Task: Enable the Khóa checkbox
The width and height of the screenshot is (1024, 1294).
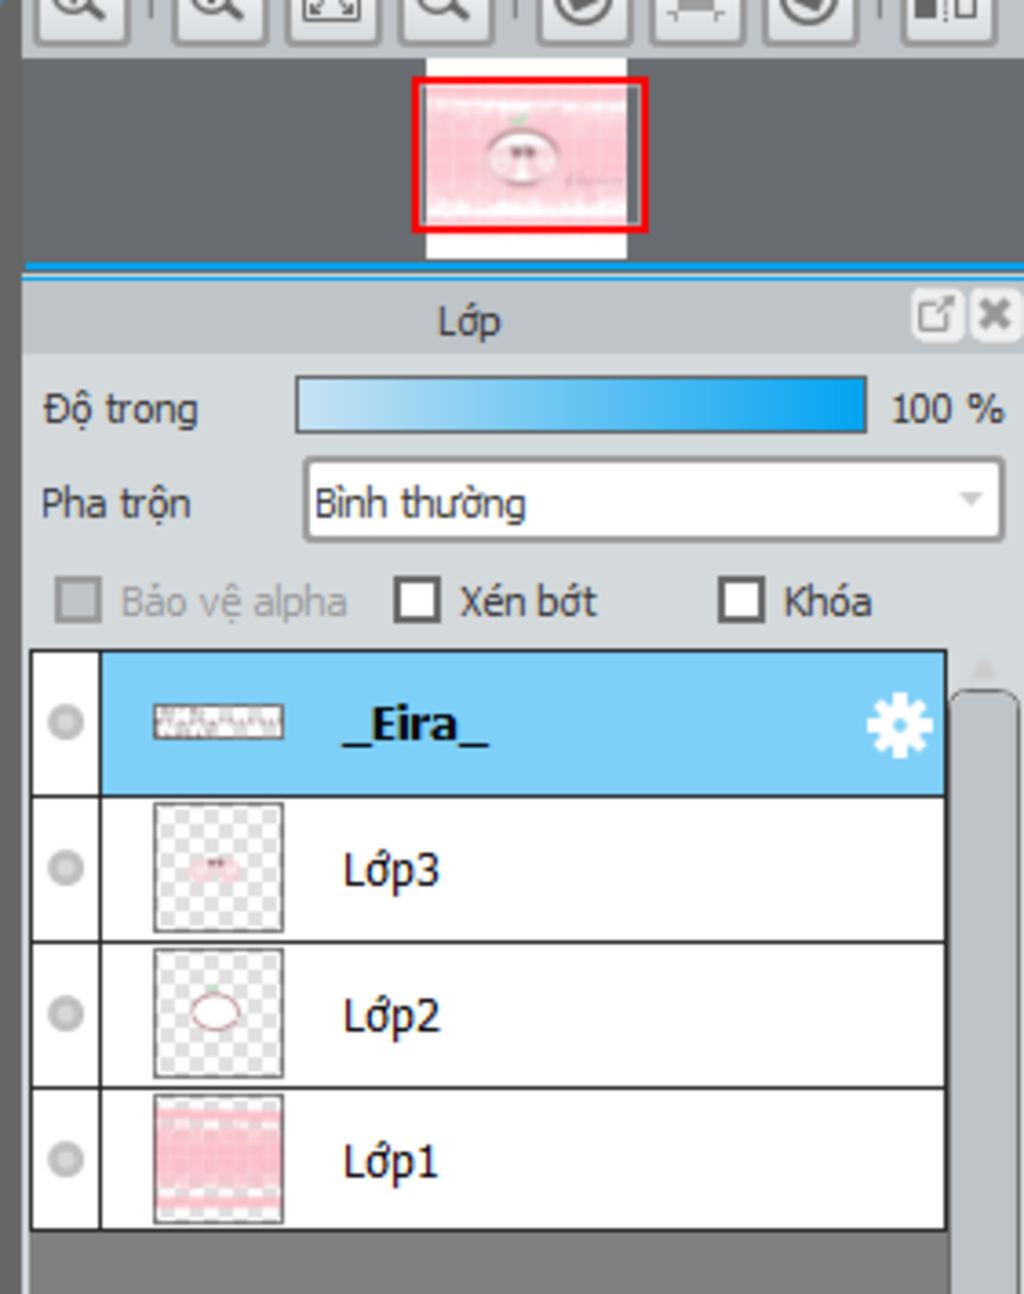Action: point(741,600)
